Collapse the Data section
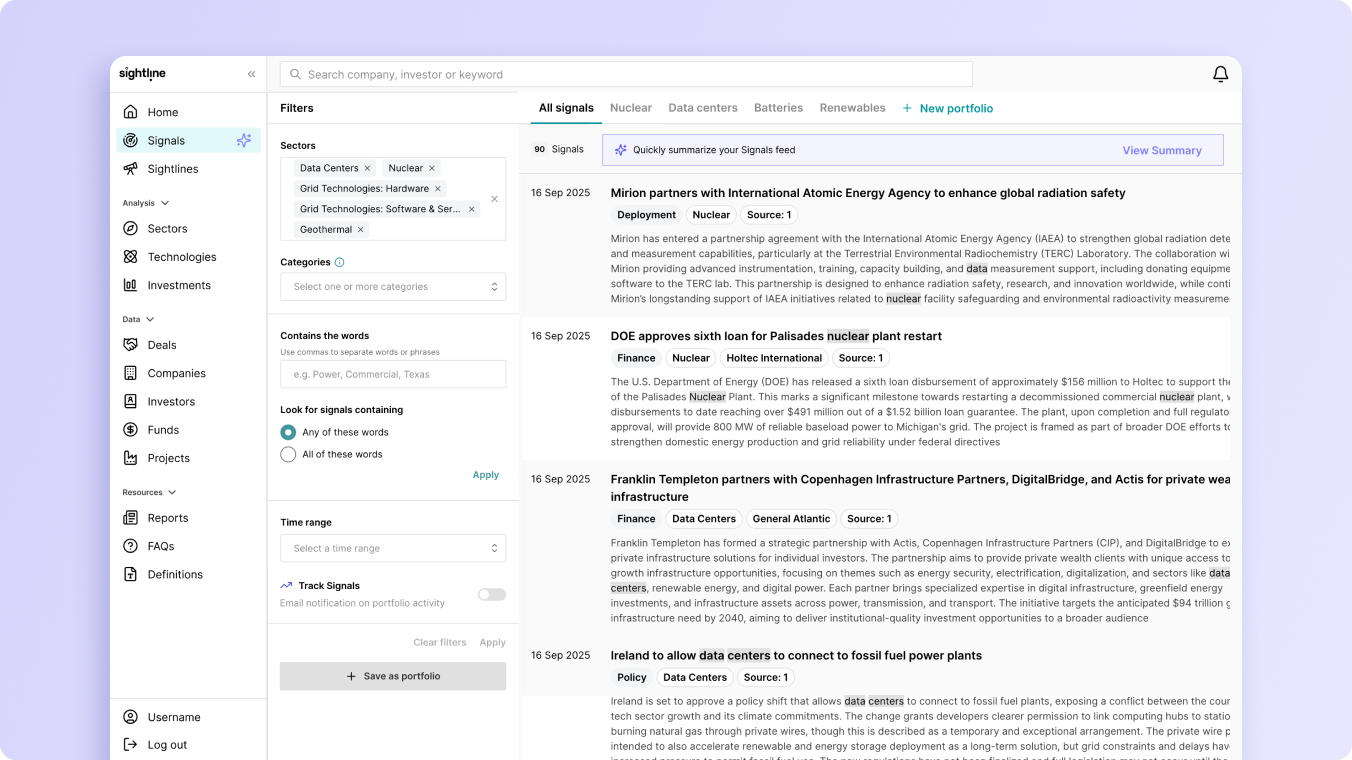Screen dimensions: 1352x760 pyautogui.click(x=150, y=319)
